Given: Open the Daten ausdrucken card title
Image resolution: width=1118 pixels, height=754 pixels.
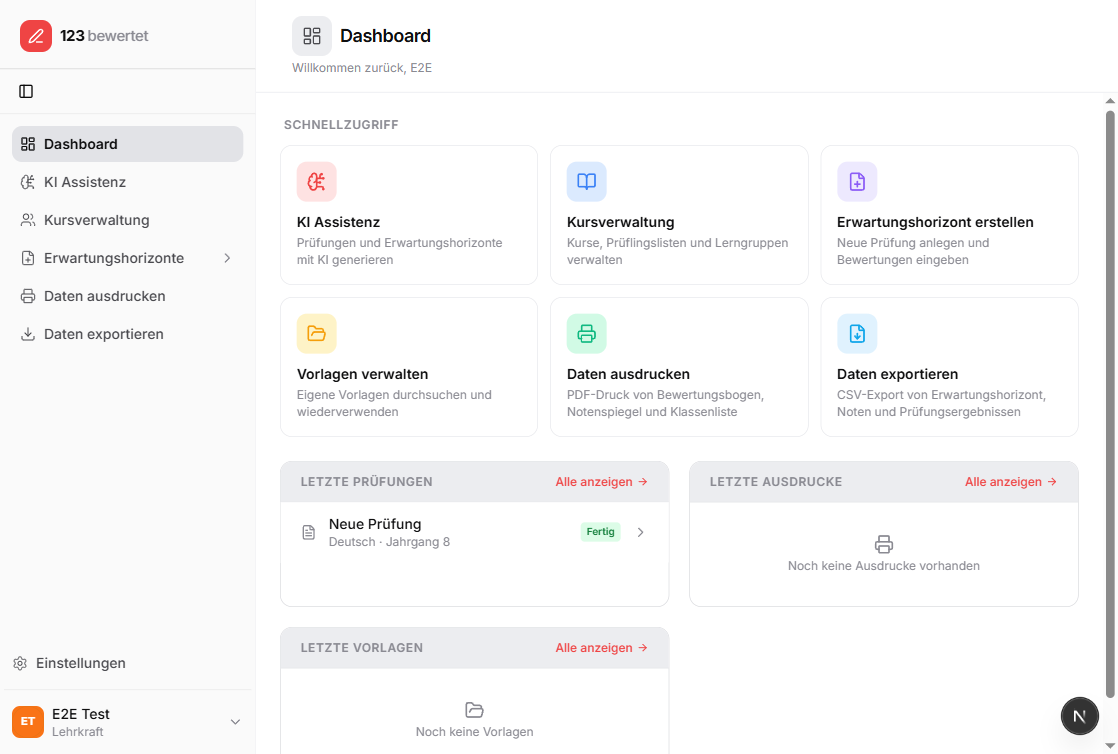Looking at the screenshot, I should [x=628, y=374].
